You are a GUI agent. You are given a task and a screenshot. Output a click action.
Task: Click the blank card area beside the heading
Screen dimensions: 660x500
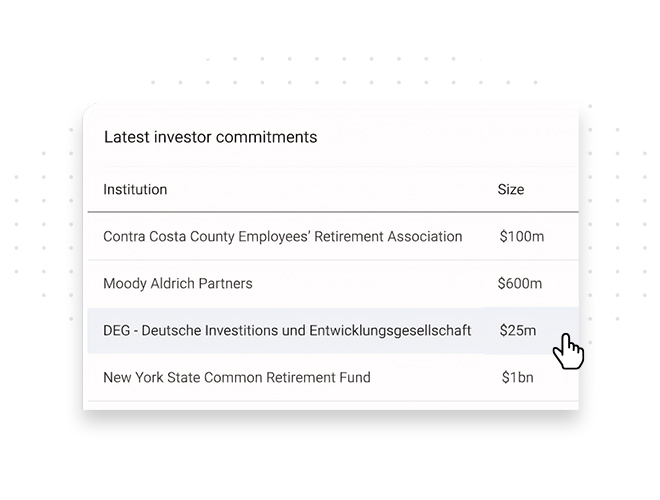(x=446, y=137)
